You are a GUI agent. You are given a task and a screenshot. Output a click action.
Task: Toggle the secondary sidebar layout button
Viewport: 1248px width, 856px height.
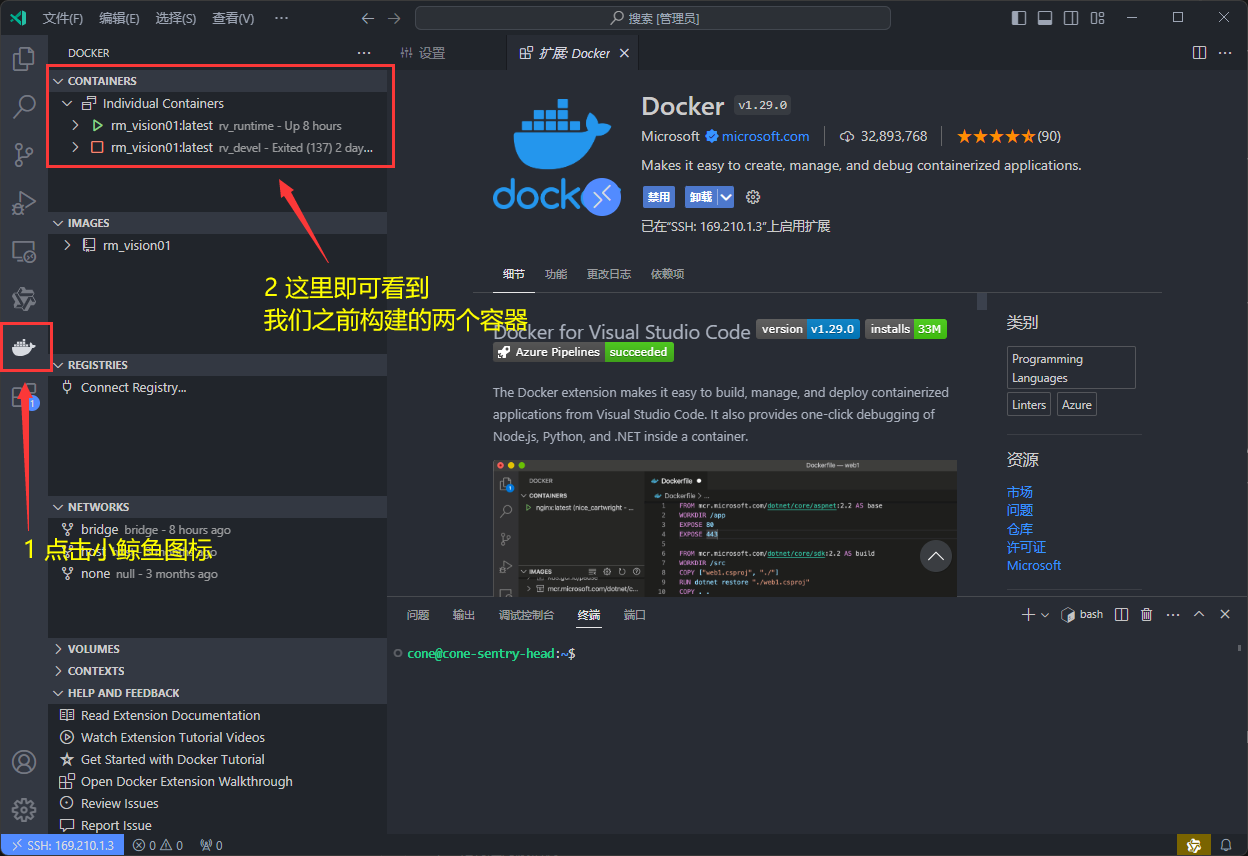(1071, 18)
